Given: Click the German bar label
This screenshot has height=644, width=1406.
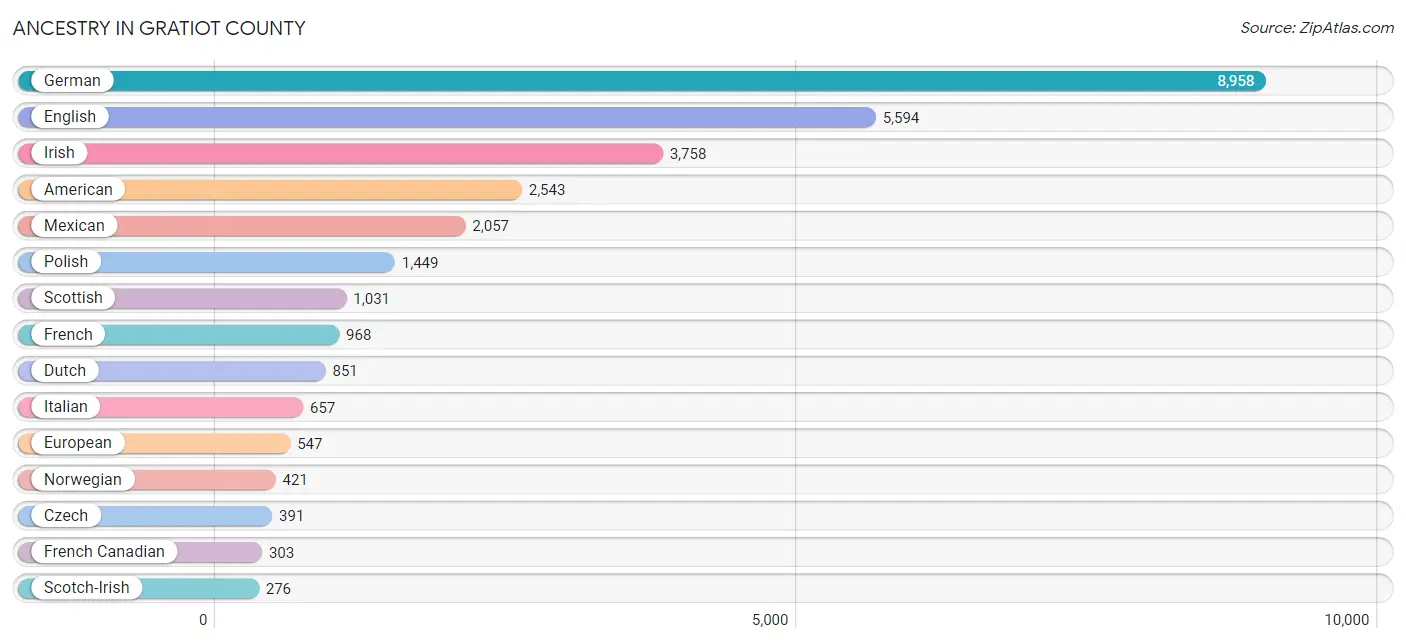Looking at the screenshot, I should (72, 81).
